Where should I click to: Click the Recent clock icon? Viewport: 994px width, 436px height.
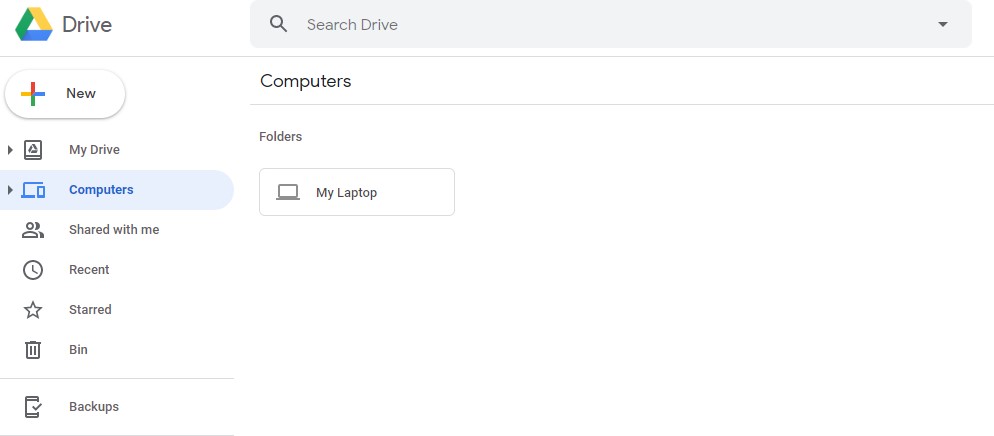tap(33, 270)
